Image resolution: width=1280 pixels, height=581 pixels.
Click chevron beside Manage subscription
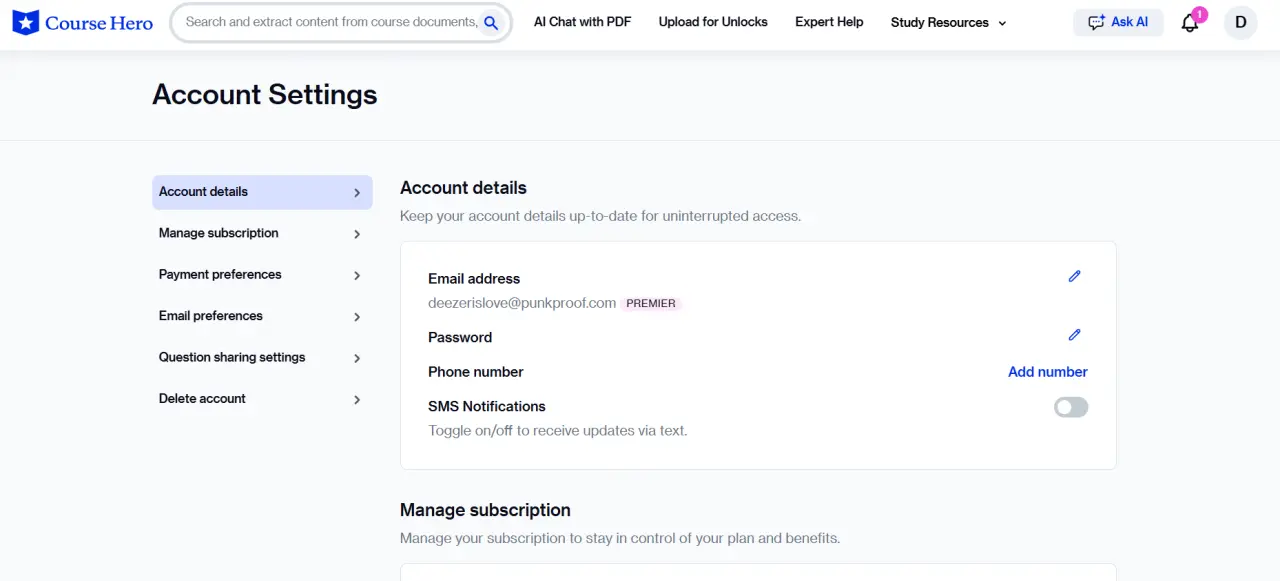tap(357, 234)
